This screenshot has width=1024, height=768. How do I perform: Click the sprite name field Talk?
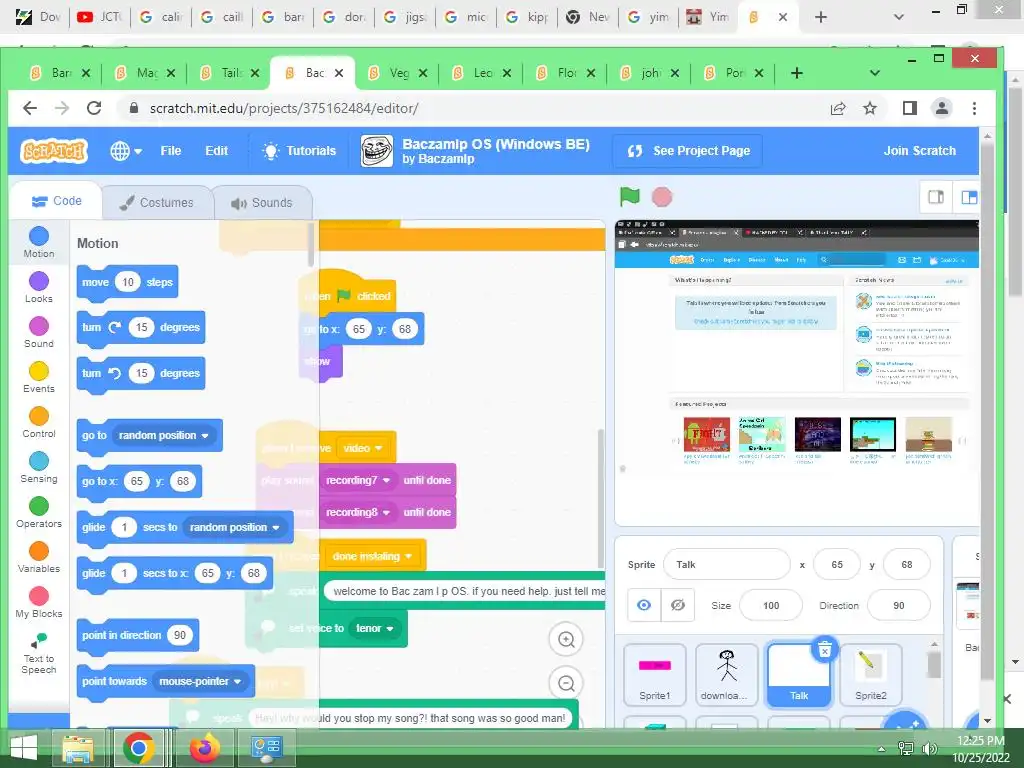(726, 564)
